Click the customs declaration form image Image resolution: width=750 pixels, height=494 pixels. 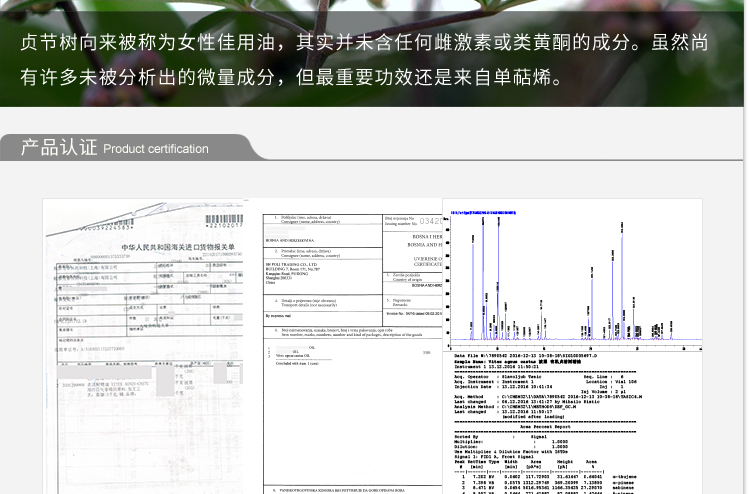click(x=143, y=347)
